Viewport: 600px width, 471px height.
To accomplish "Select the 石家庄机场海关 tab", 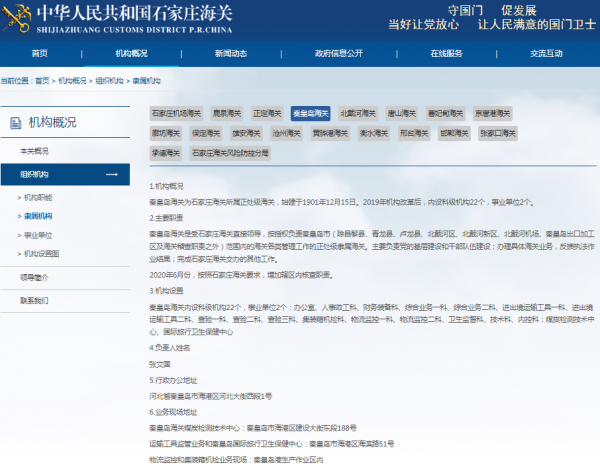I will click(x=176, y=114).
